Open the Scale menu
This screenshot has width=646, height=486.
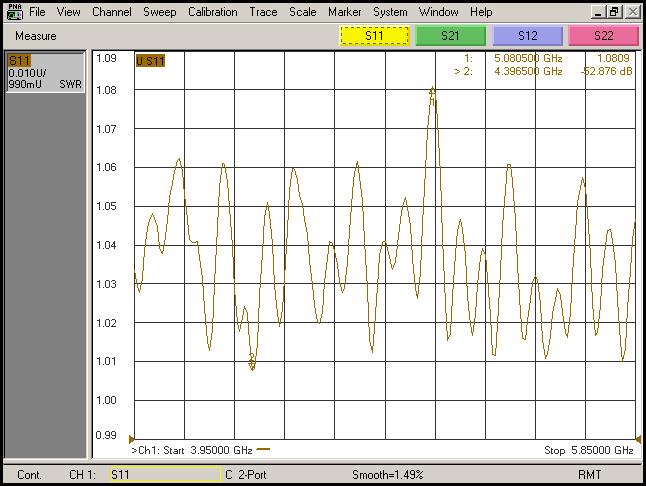coord(302,12)
